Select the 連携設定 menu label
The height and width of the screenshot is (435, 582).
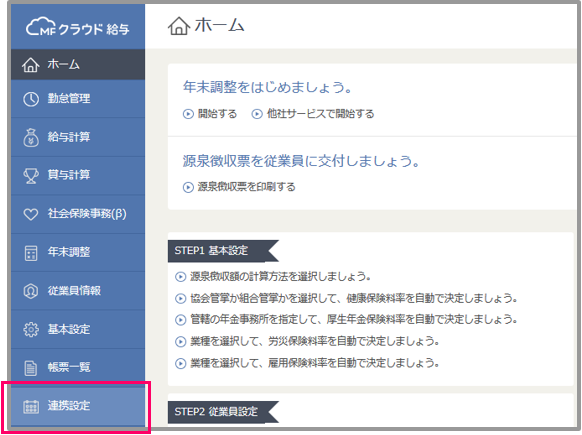point(69,406)
